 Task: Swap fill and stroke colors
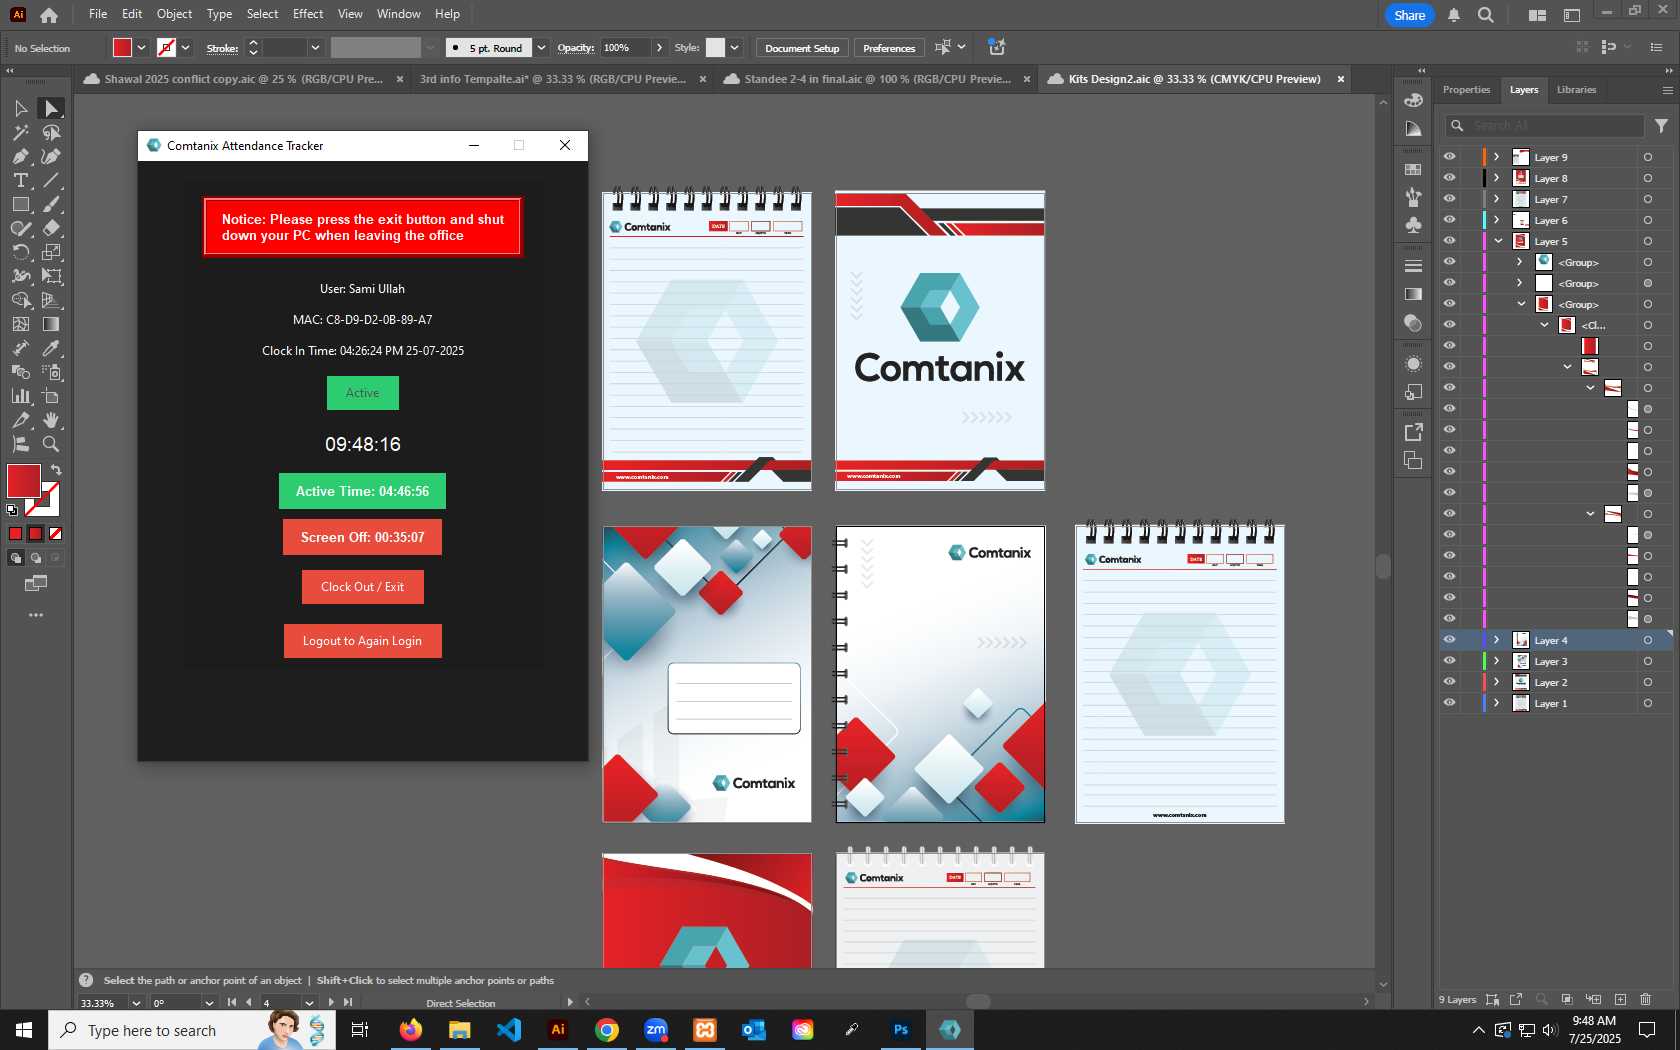coord(56,470)
